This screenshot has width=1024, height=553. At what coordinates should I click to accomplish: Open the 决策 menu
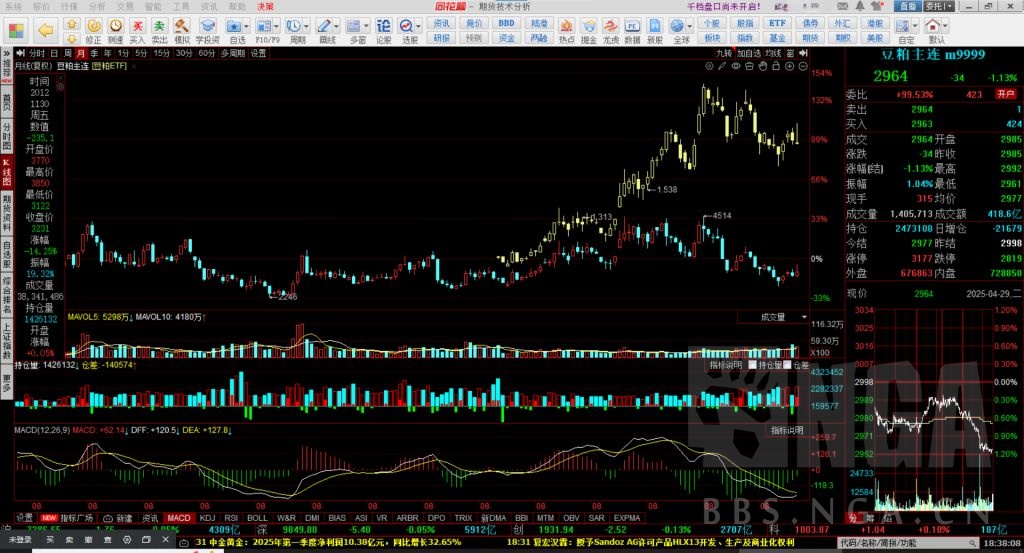pos(265,6)
